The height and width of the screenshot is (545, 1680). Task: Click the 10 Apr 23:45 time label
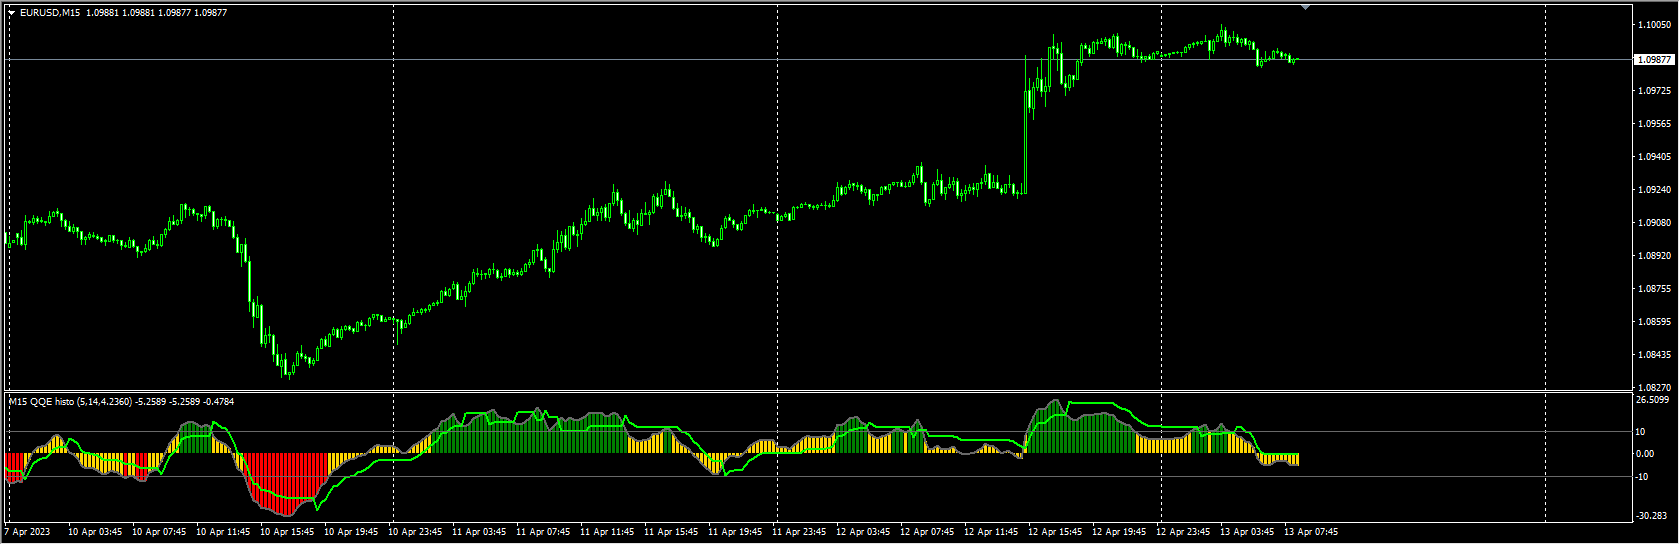(415, 532)
